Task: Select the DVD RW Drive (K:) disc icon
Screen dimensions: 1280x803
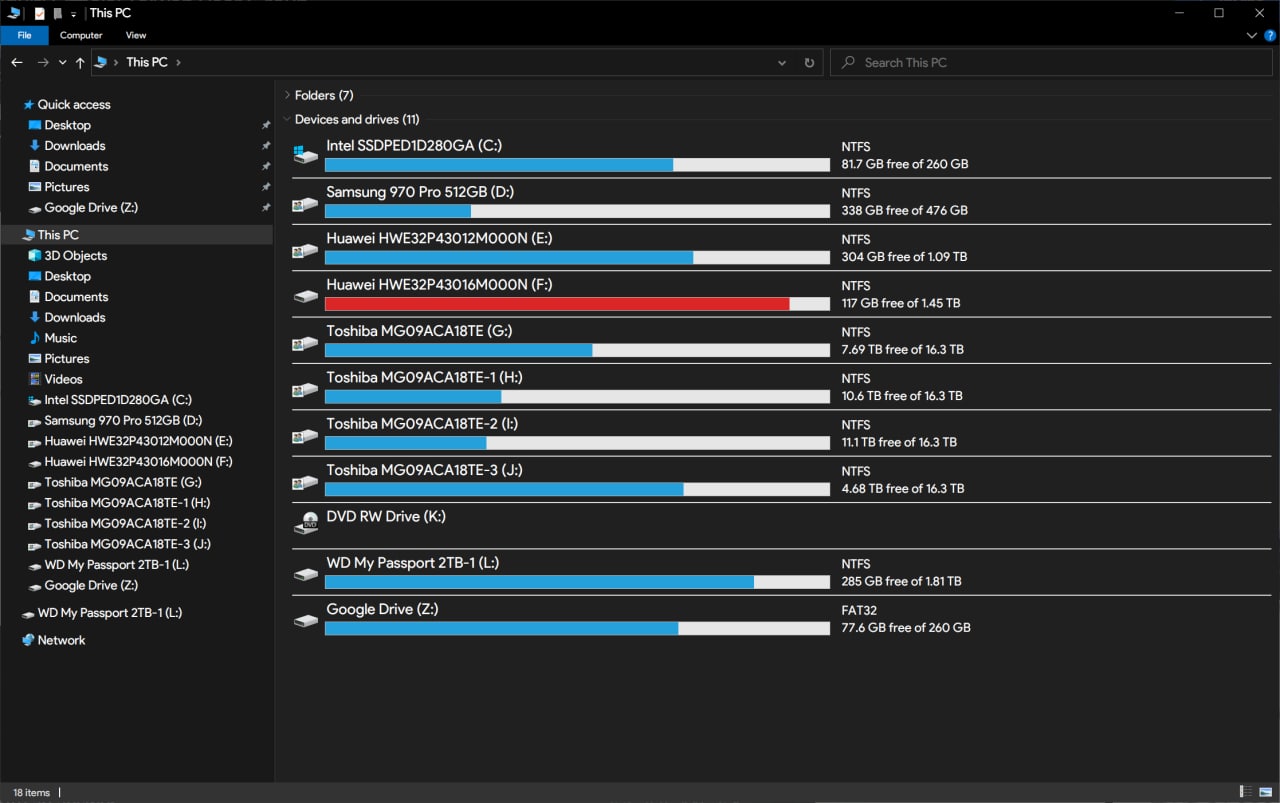Action: [305, 522]
